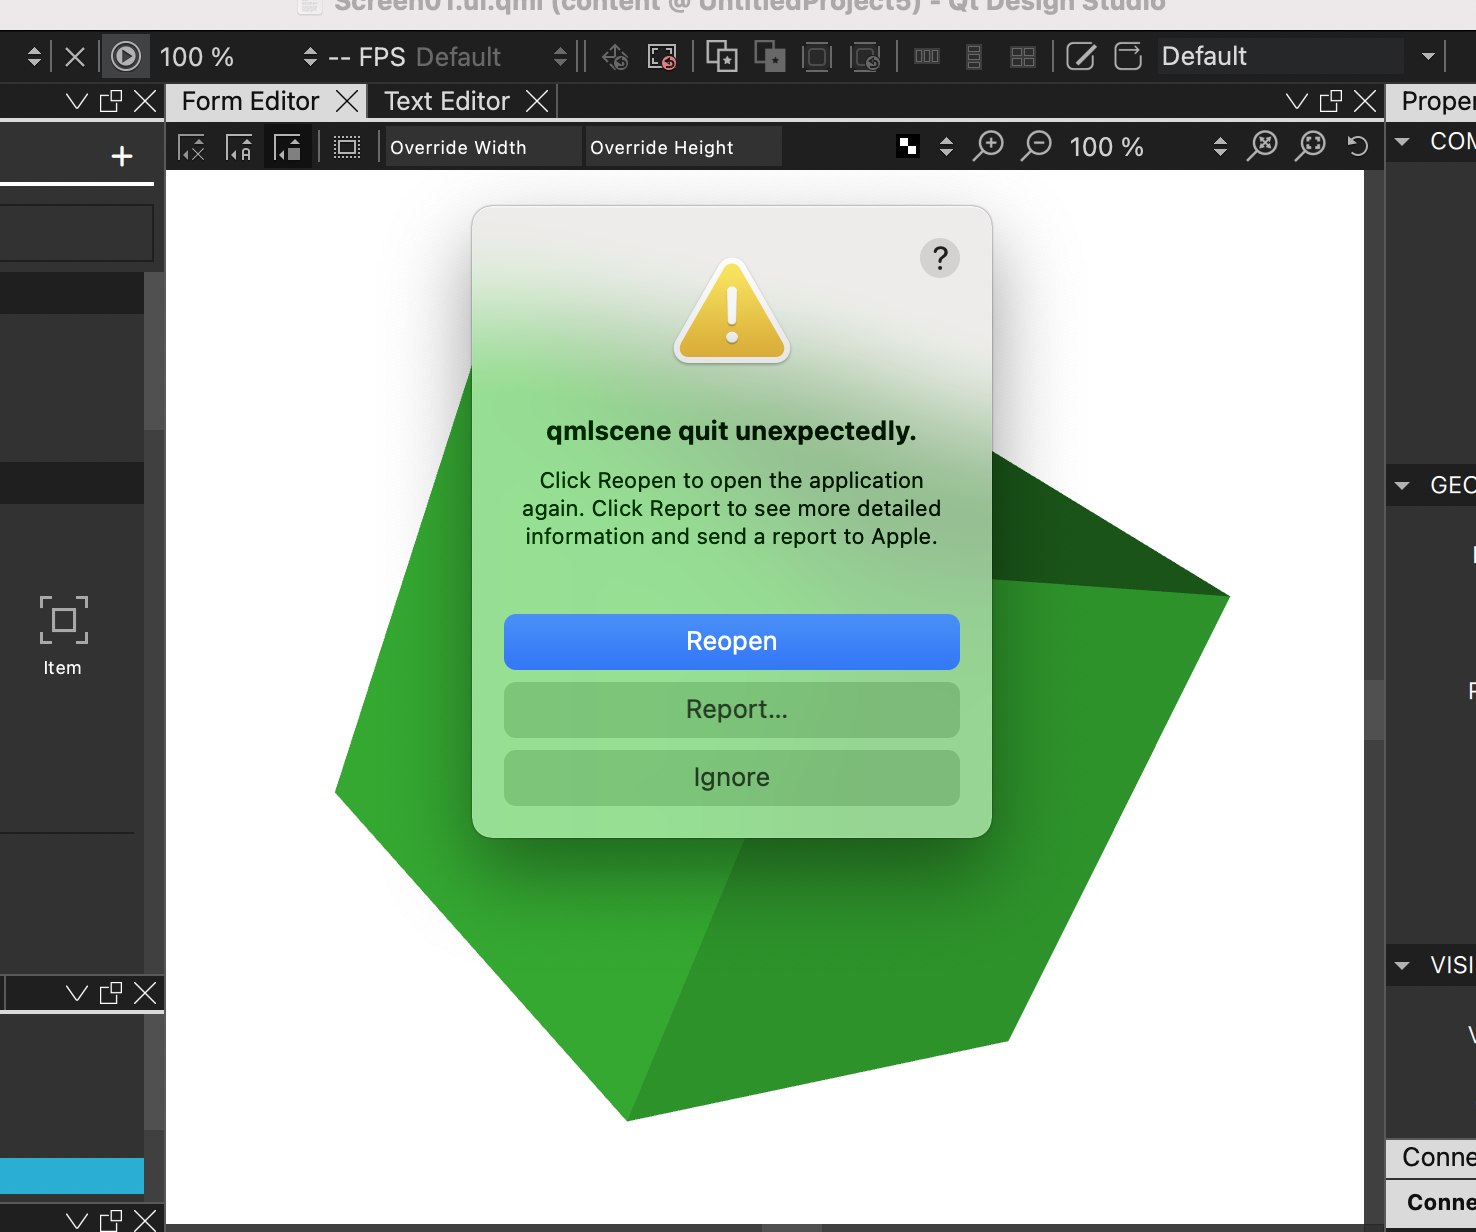Click the column layout icon
Viewport: 1476px width, 1232px height.
click(x=974, y=57)
